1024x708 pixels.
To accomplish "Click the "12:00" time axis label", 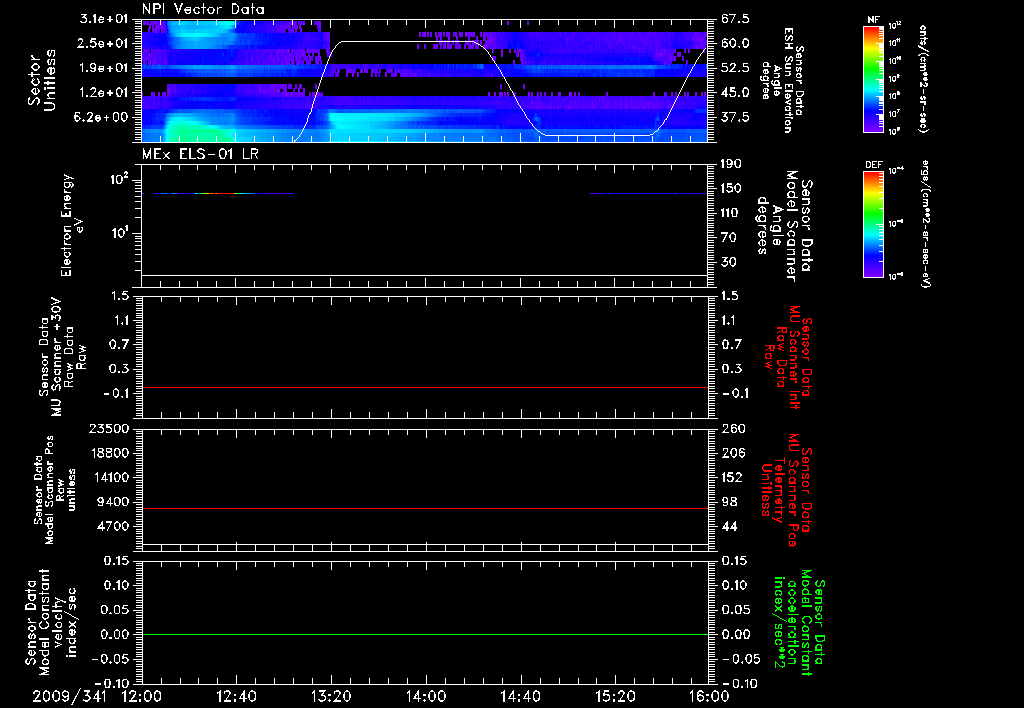I will pyautogui.click(x=142, y=696).
